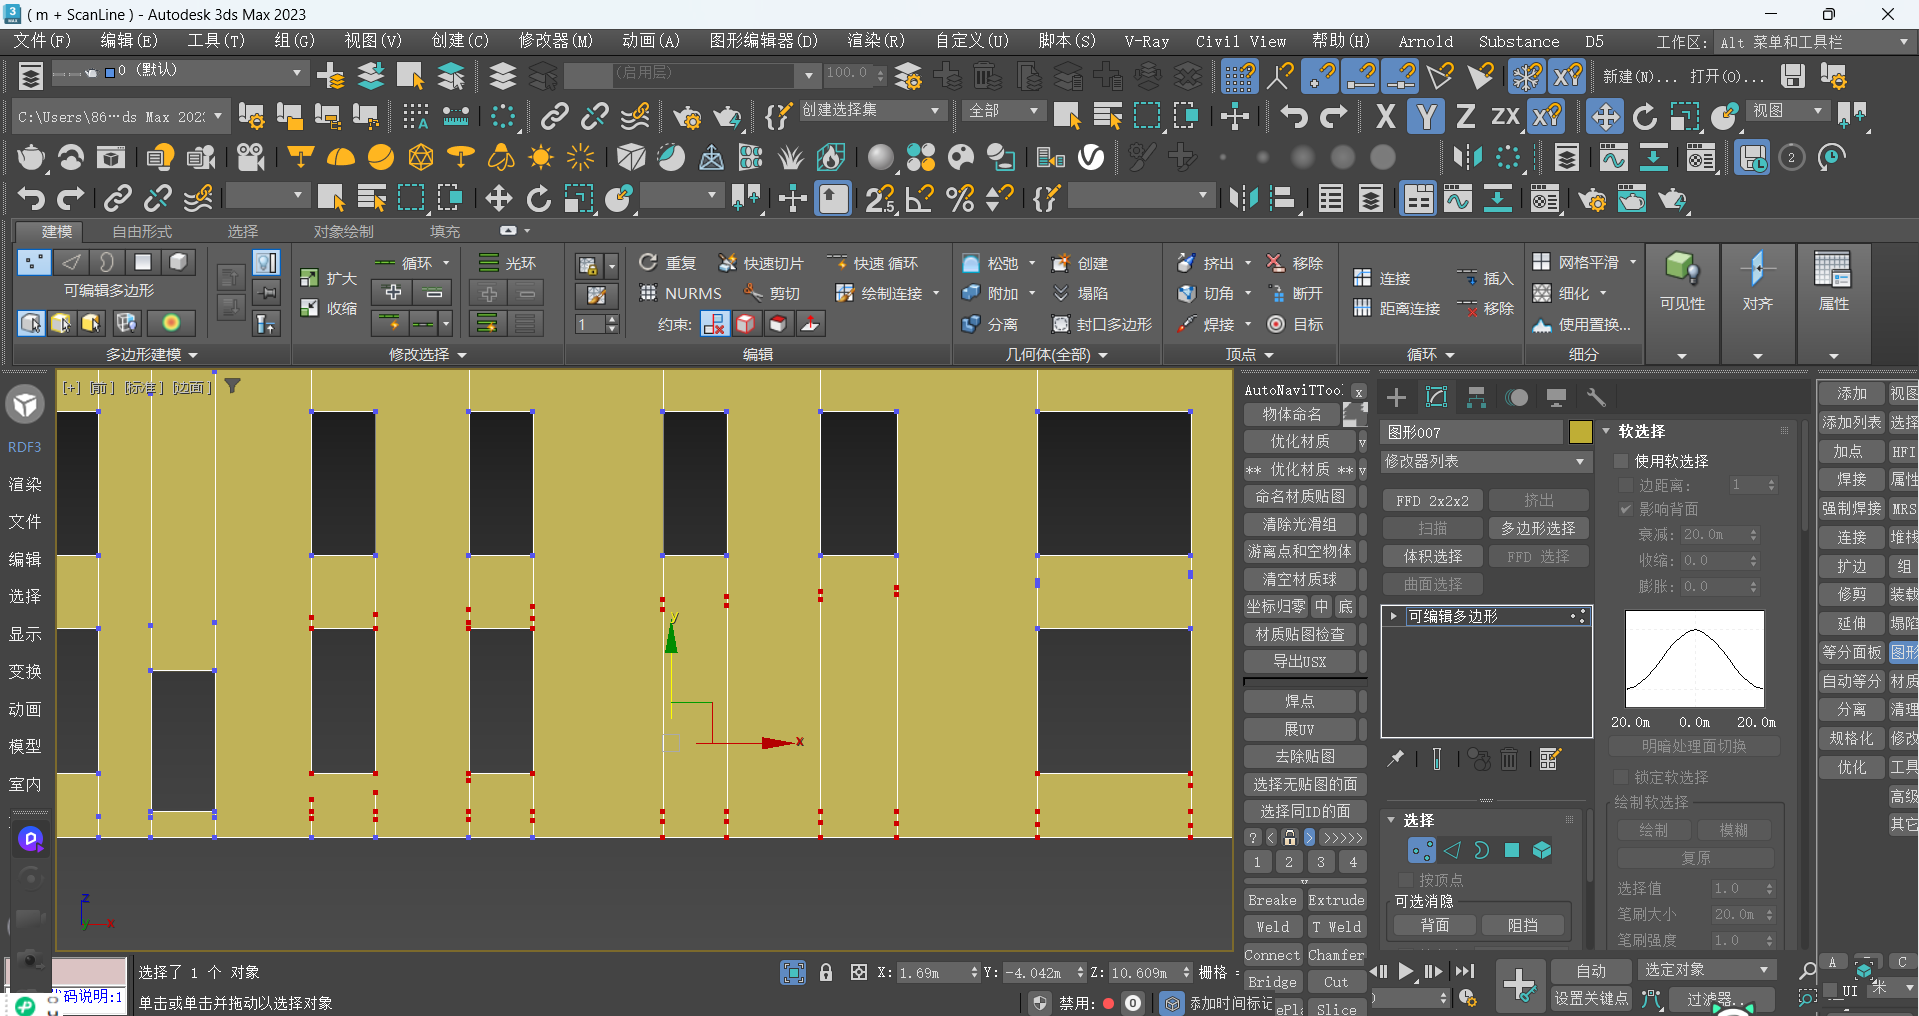Click the 多边形选择 modifier button
This screenshot has height=1016, width=1919.
[x=1539, y=528]
